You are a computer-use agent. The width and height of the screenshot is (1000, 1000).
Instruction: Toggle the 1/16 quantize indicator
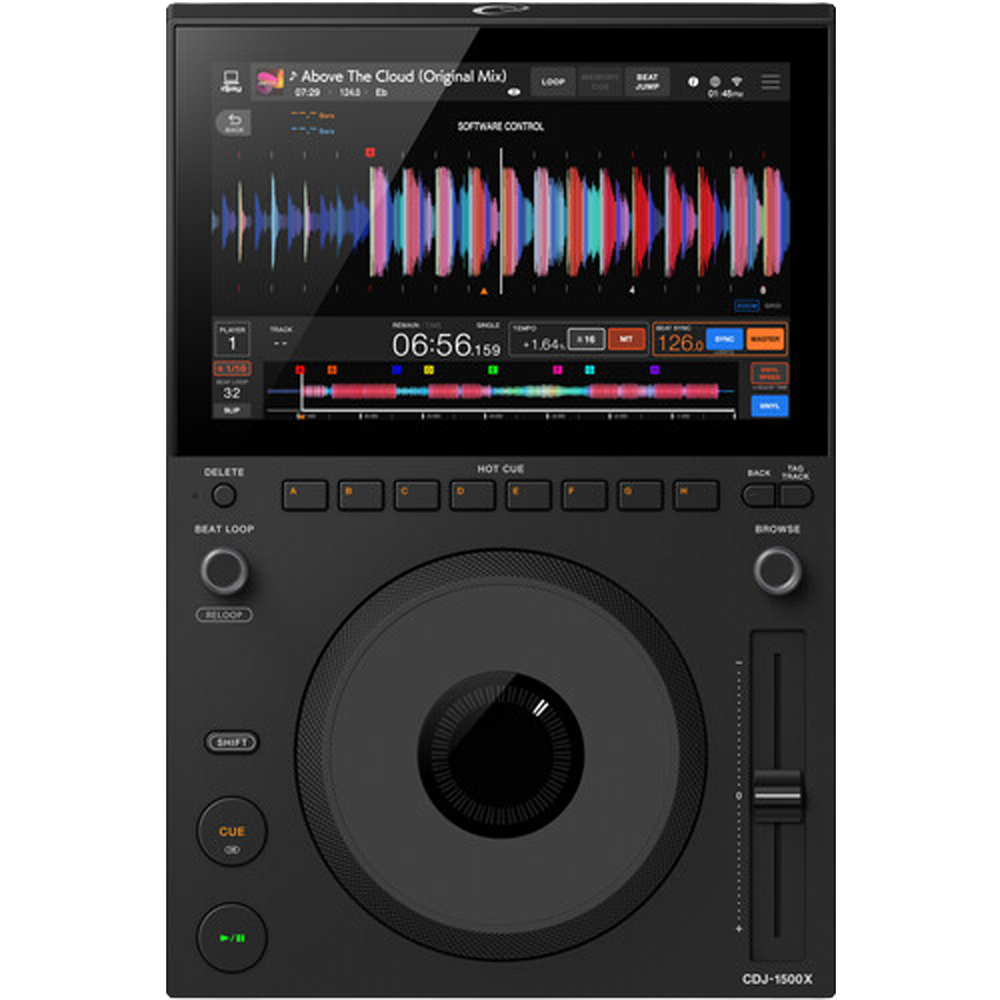232,369
